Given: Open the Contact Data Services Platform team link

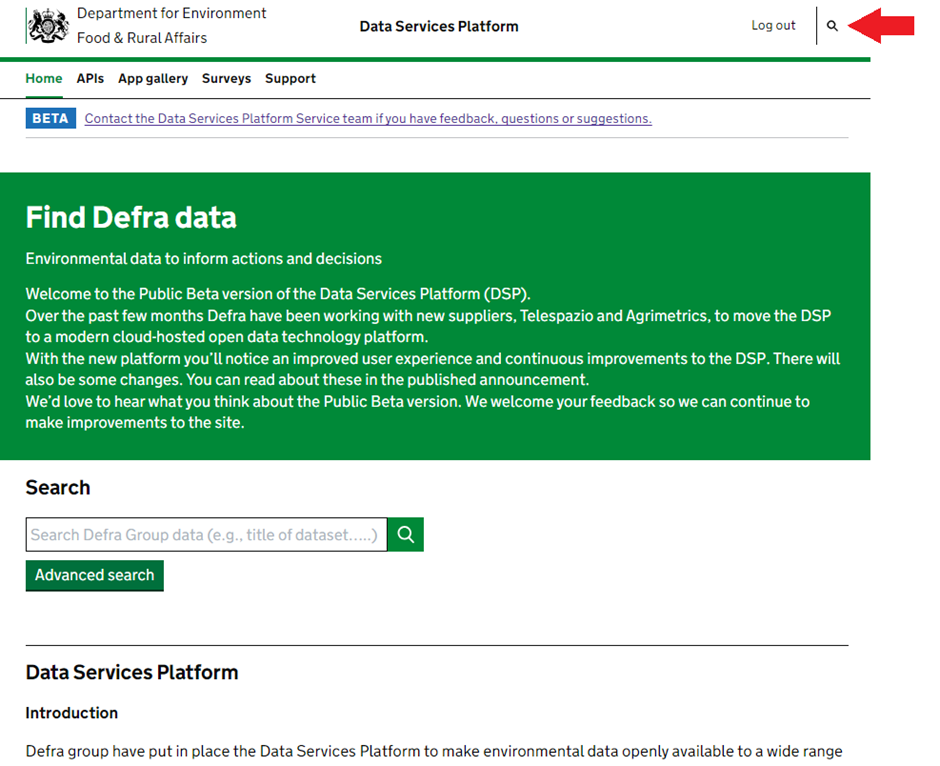Looking at the screenshot, I should pyautogui.click(x=368, y=119).
